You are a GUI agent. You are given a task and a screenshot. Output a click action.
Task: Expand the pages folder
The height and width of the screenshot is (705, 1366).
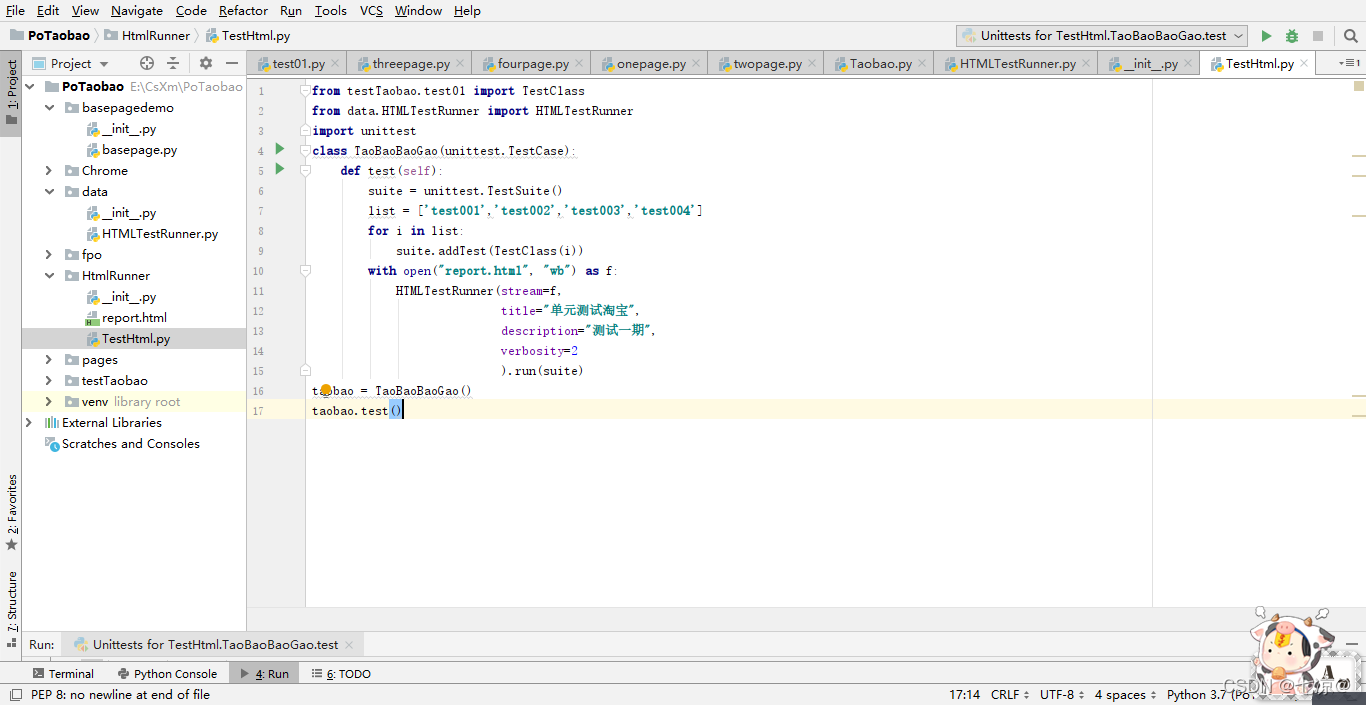[x=49, y=360]
